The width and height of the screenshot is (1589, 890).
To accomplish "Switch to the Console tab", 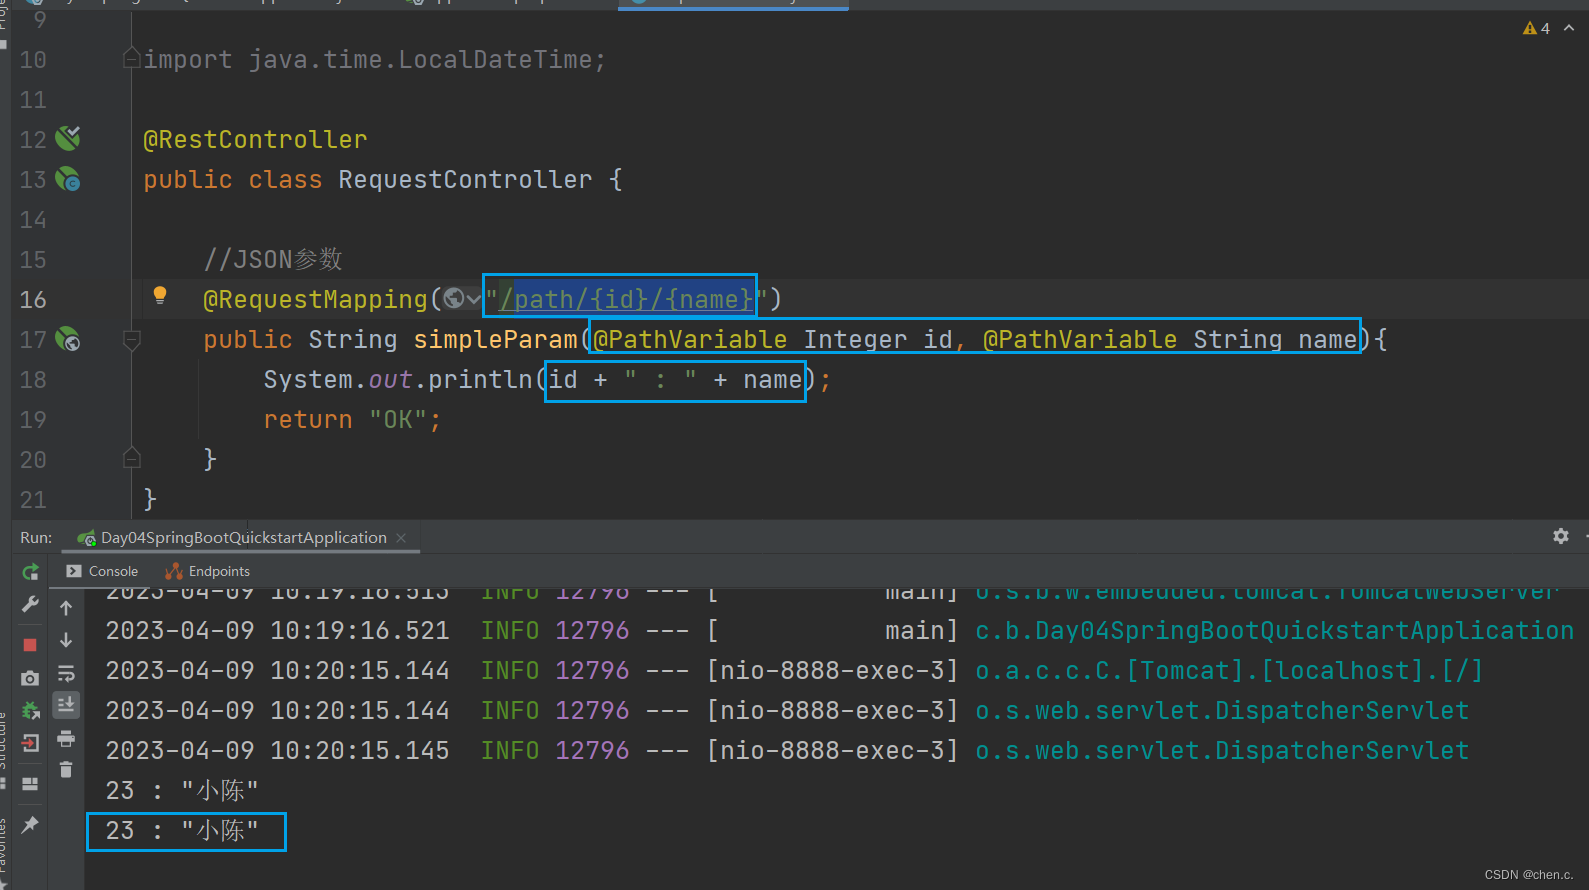I will [x=102, y=571].
